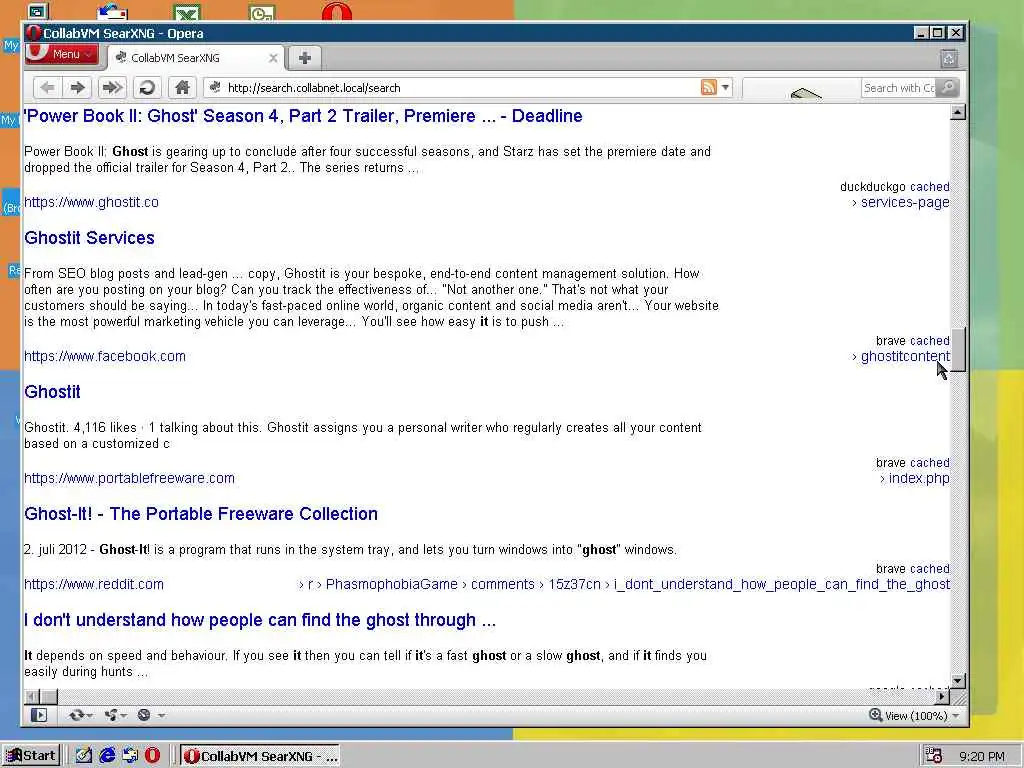The image size is (1024, 768).
Task: Open cached link above index.php
Action: 929,462
